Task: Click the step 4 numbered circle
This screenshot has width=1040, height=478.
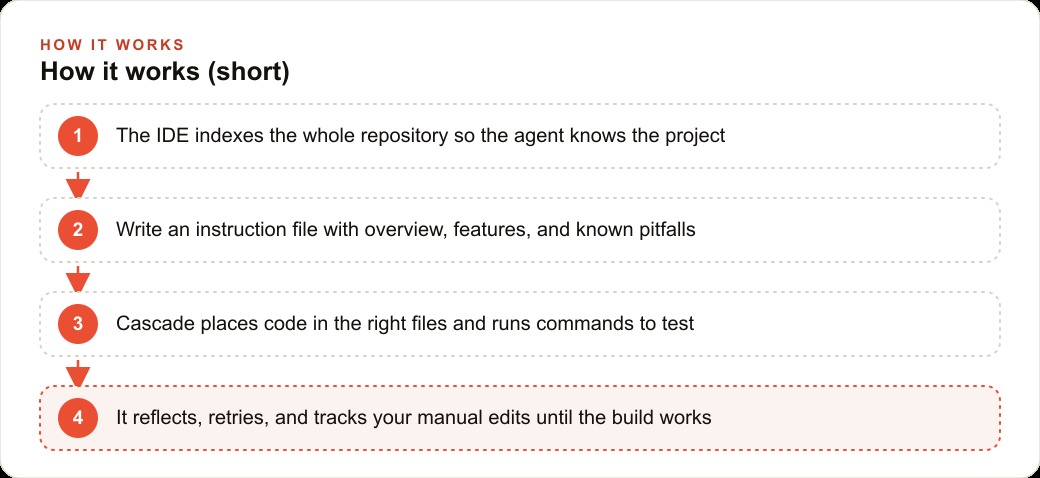Action: pyautogui.click(x=78, y=418)
